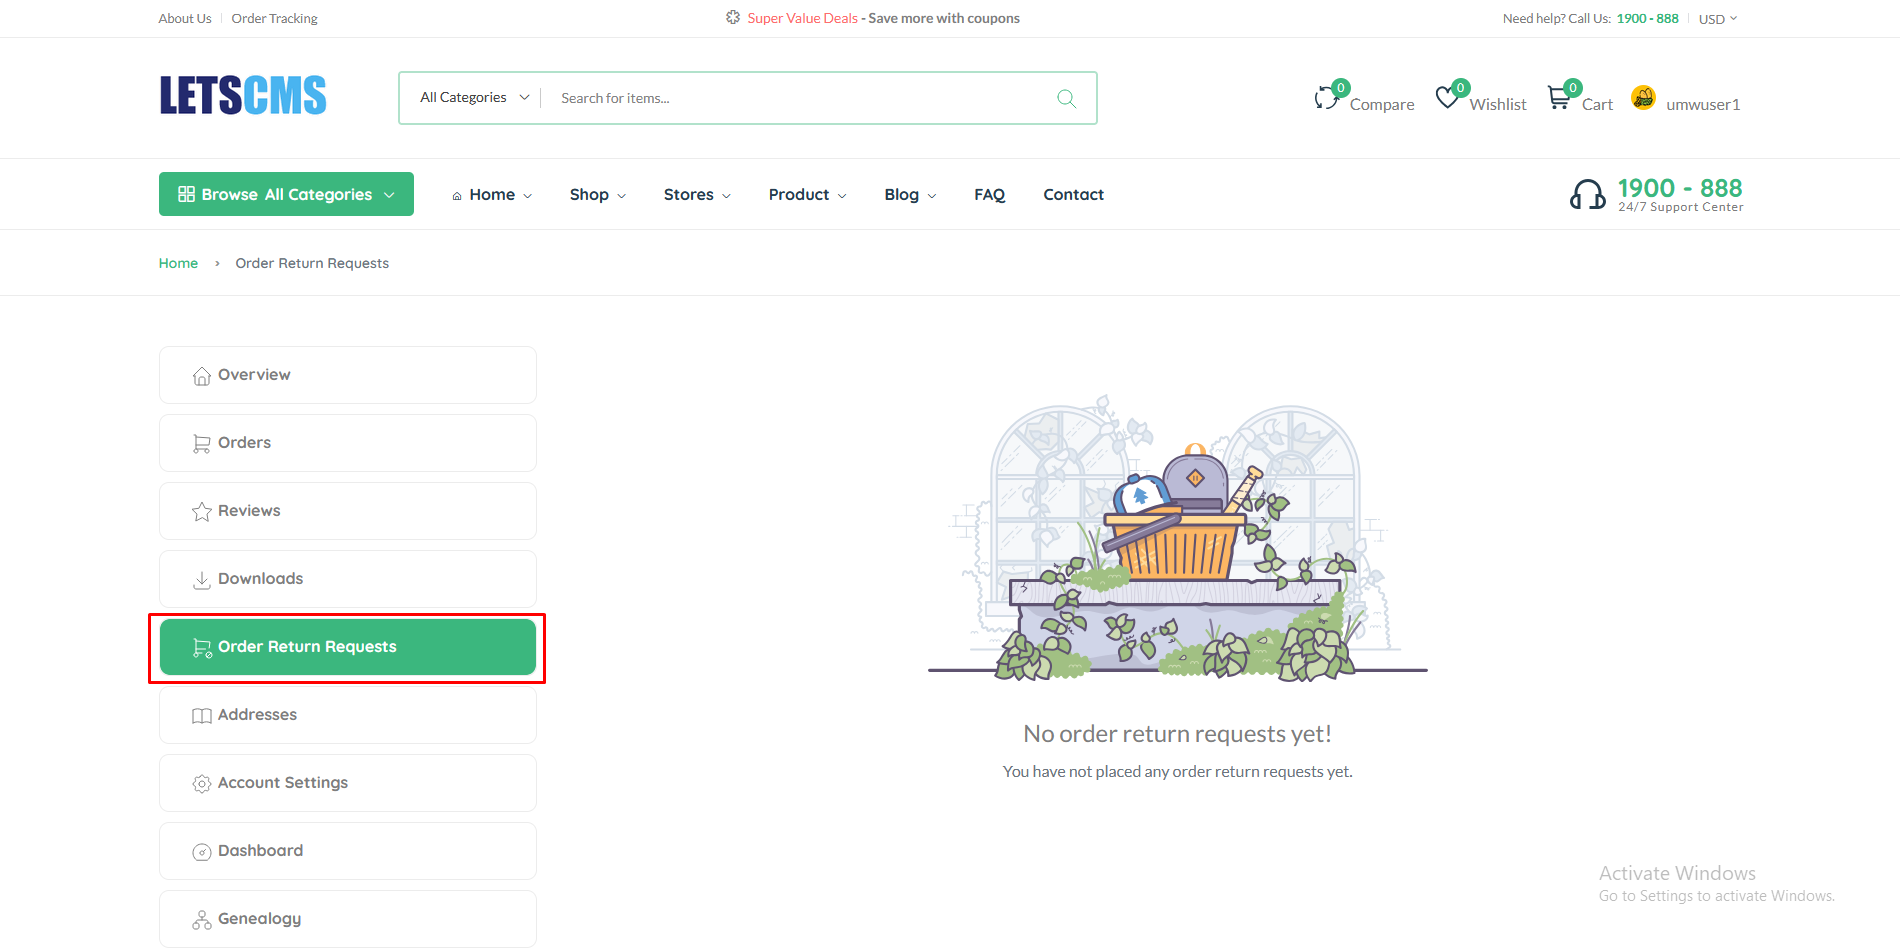1900x949 pixels.
Task: Expand the Browse All Categories menu
Action: coord(286,194)
